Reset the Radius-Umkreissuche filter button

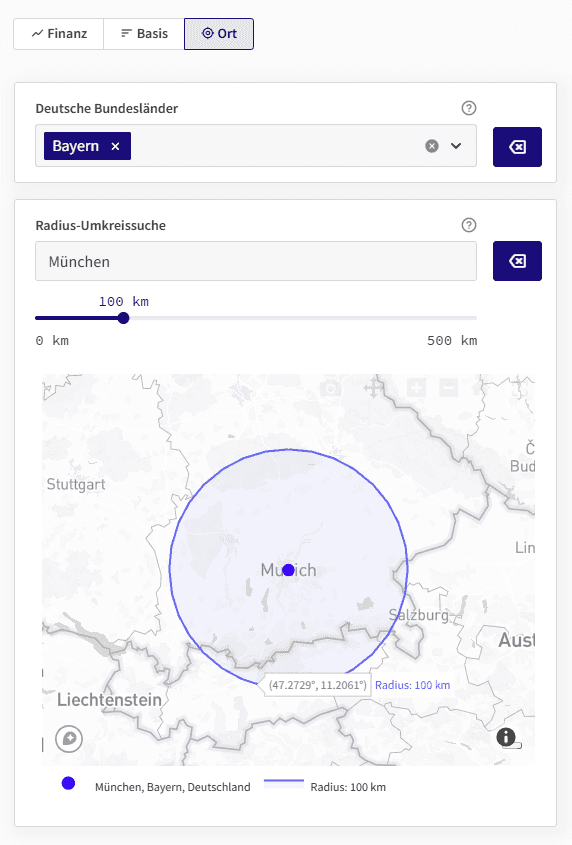517,261
